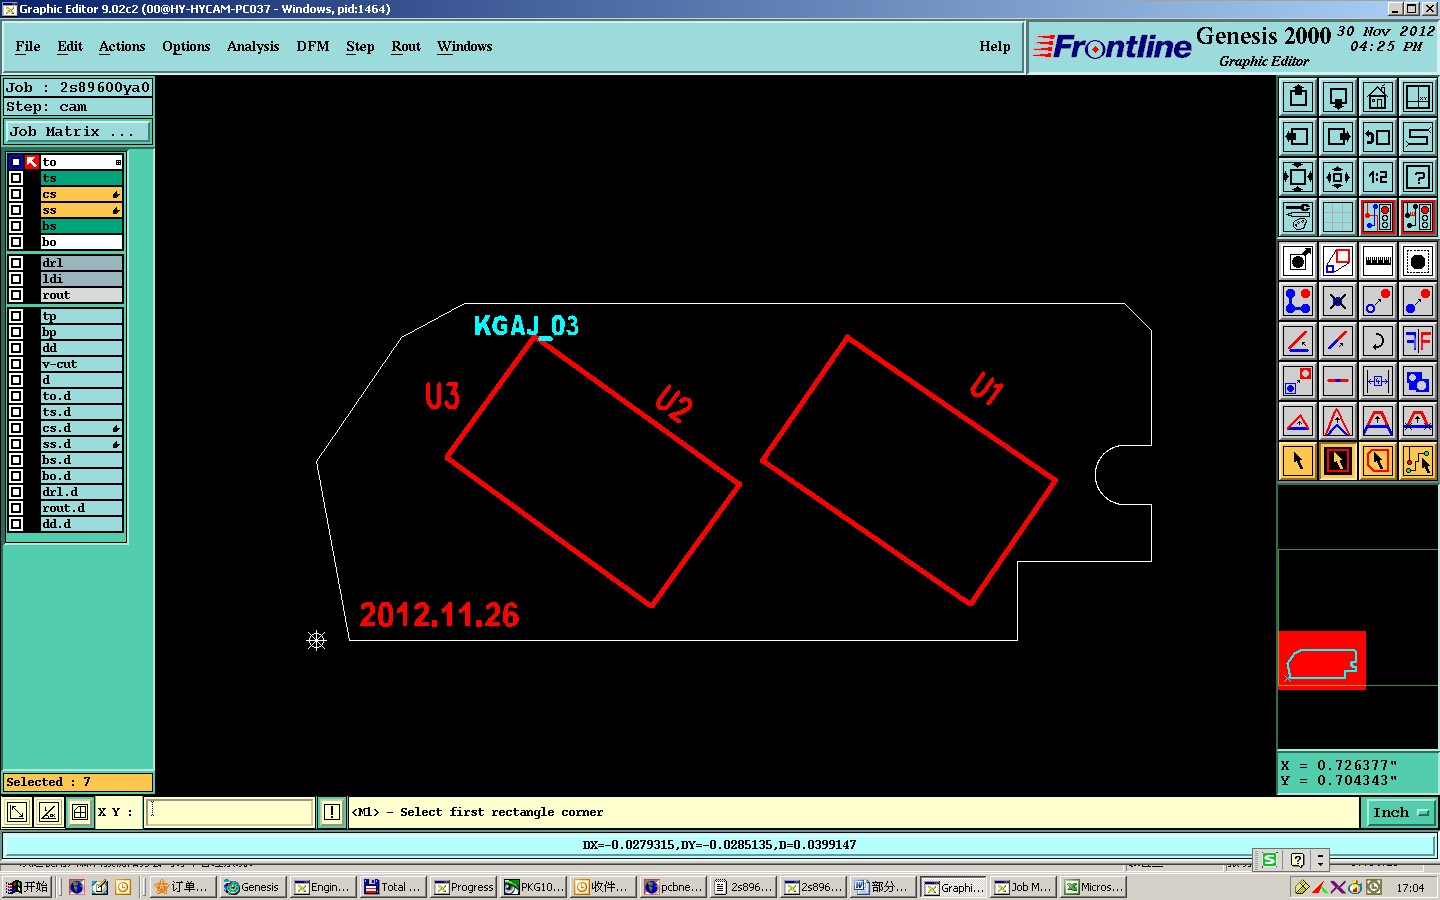This screenshot has height=900, width=1440.
Task: Click the octagon feature filter icon
Action: pos(1418,261)
